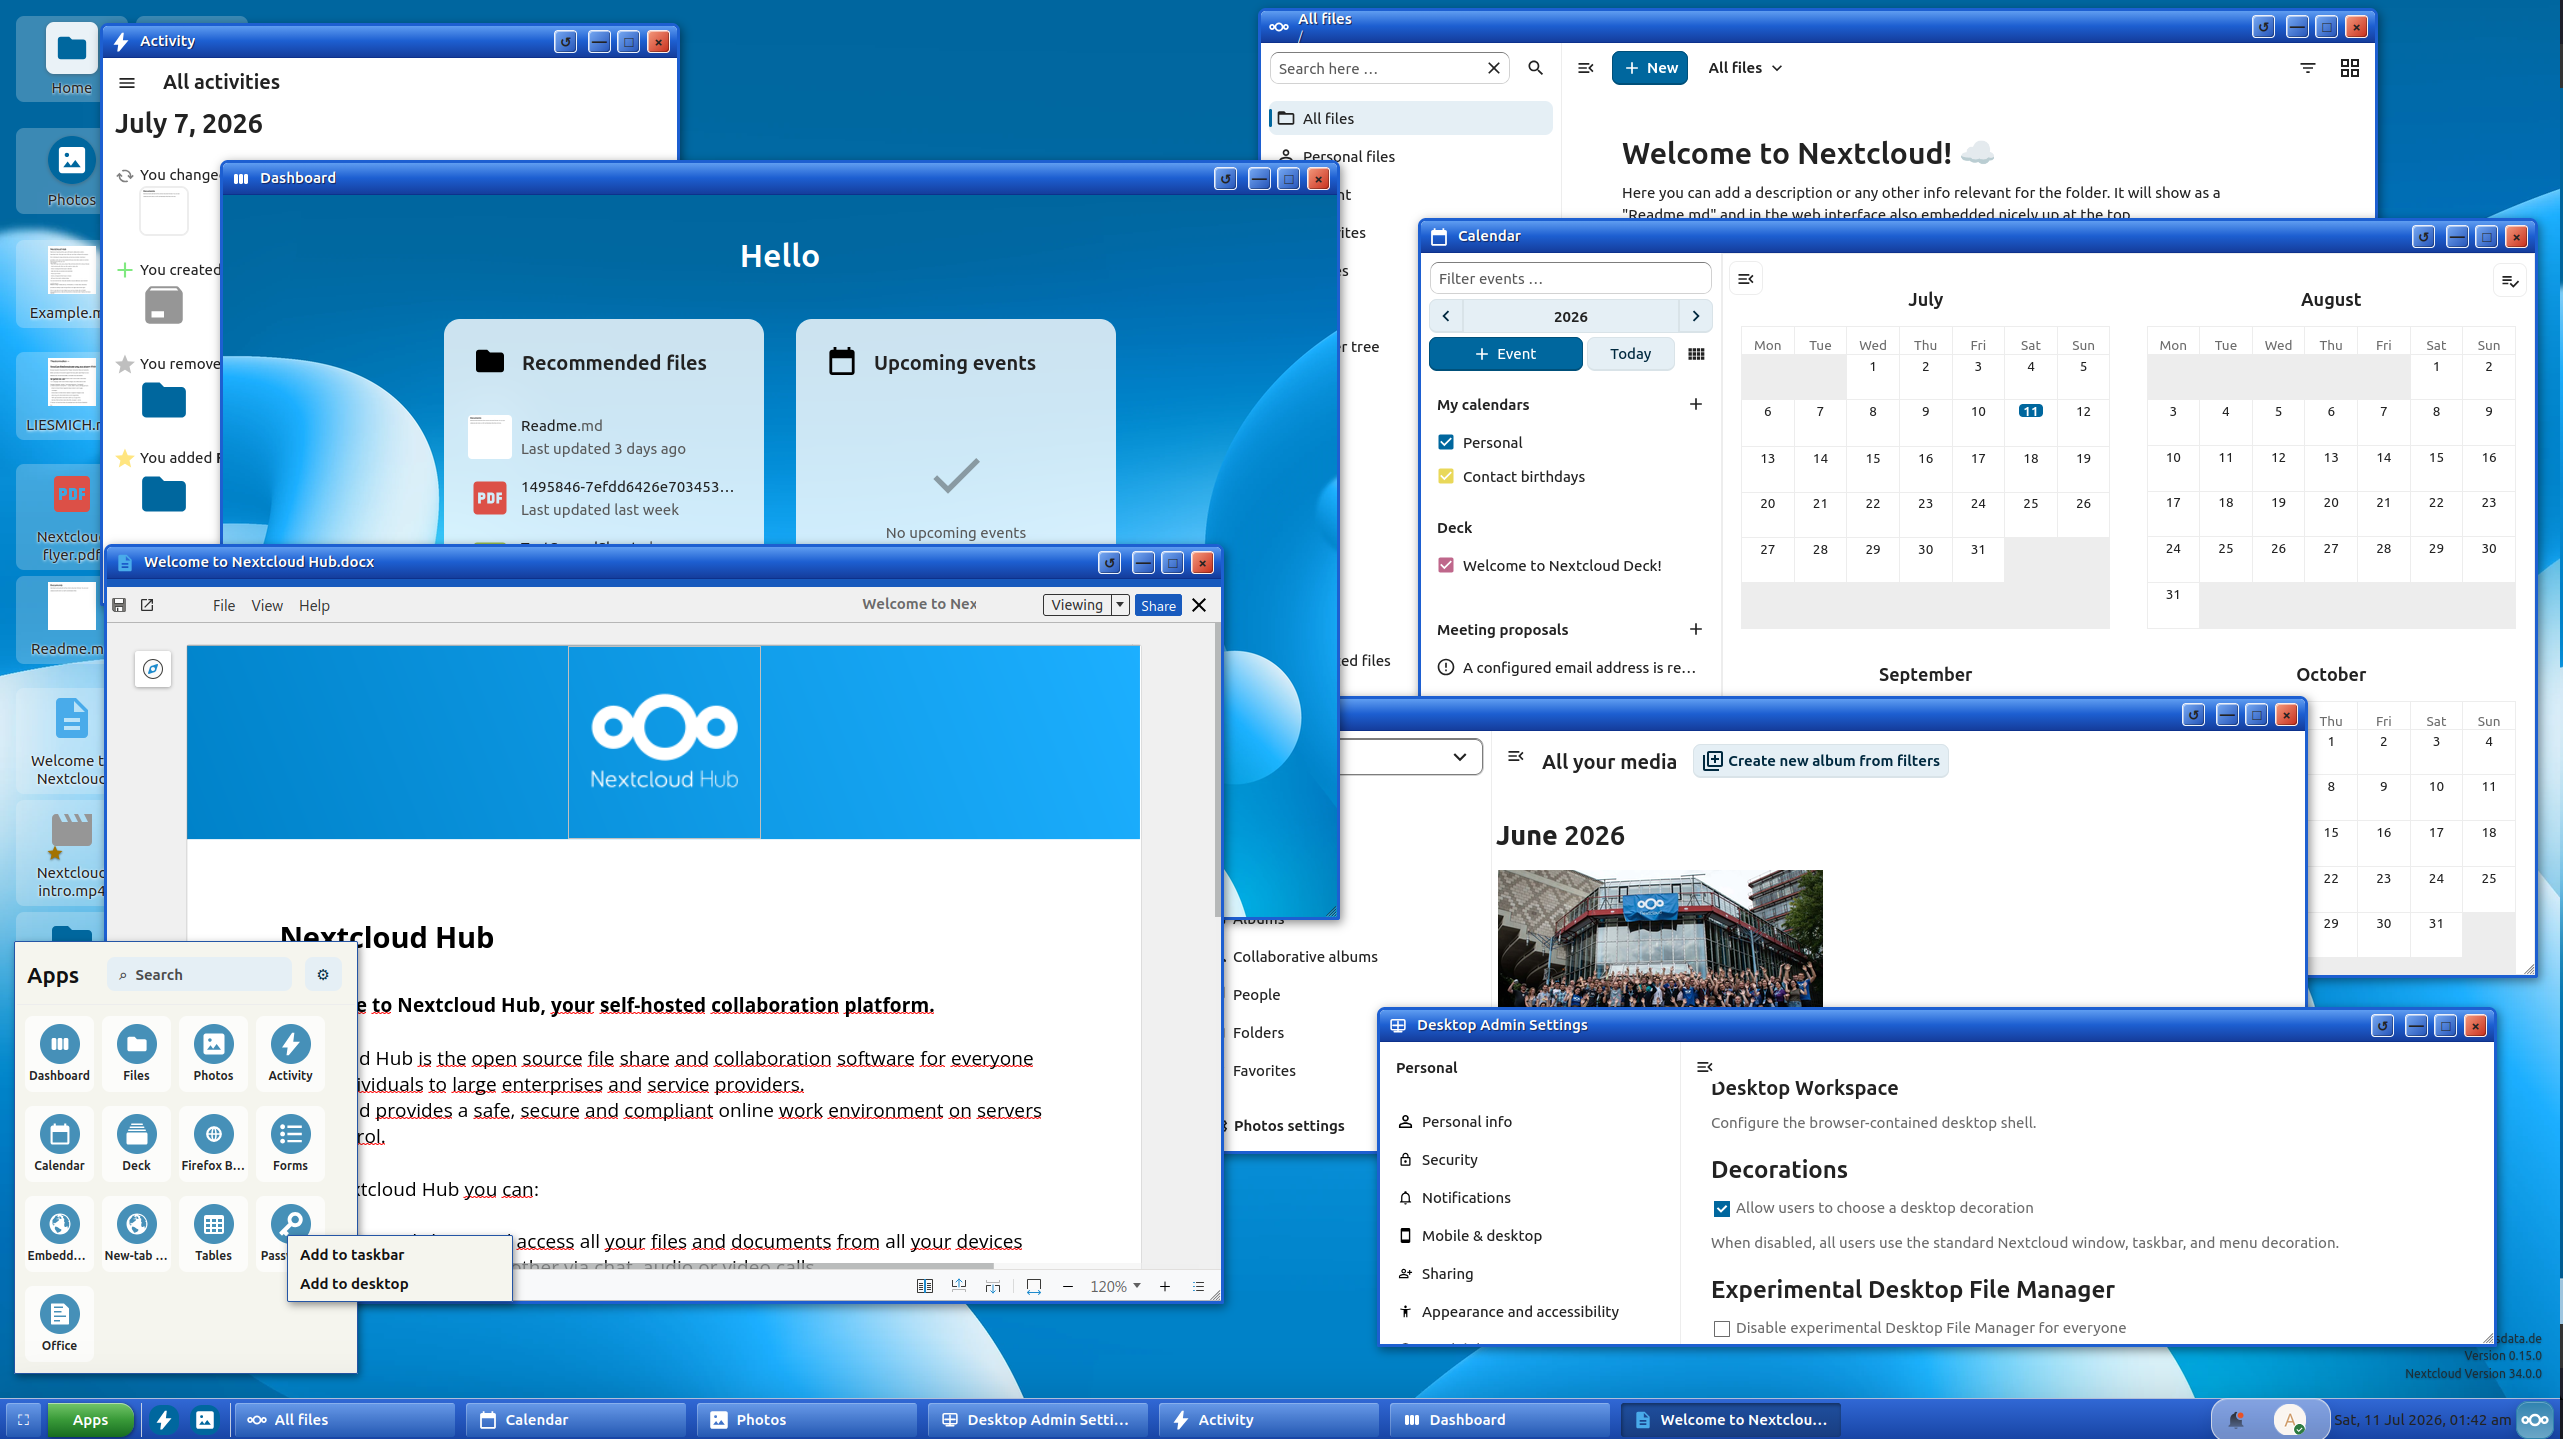Add a new Meeting proposal
Screen dimensions: 2563x1439
tap(1696, 629)
